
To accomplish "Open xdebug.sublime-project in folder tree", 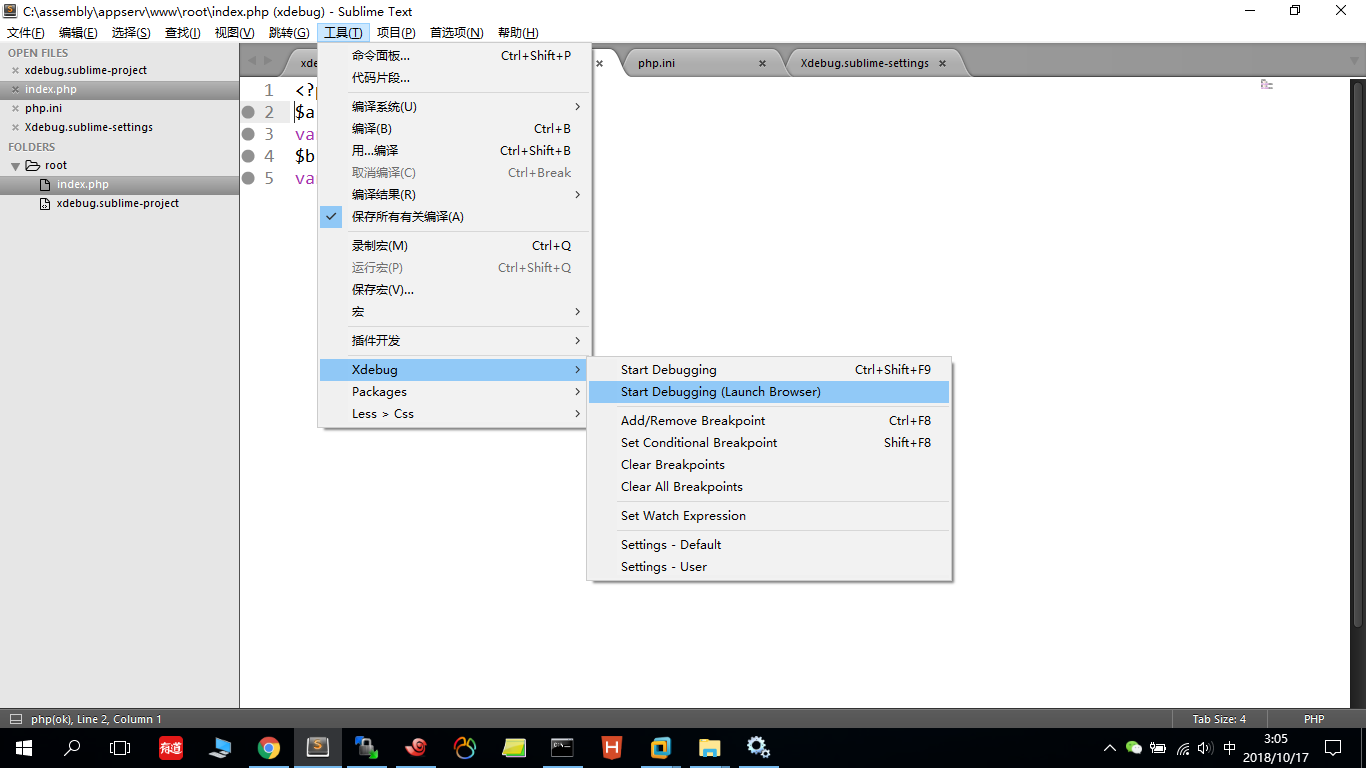I will click(x=120, y=204).
